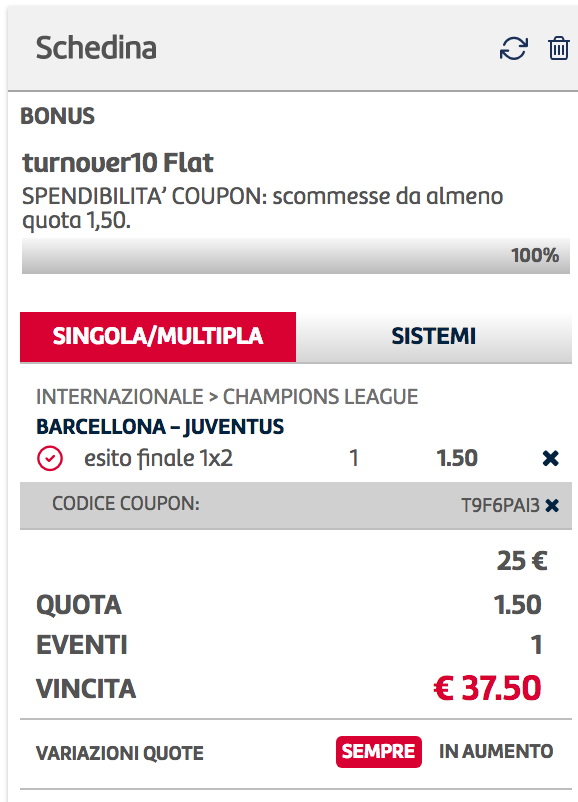Open Internazionale > Champions League breadcrumb

click(227, 396)
